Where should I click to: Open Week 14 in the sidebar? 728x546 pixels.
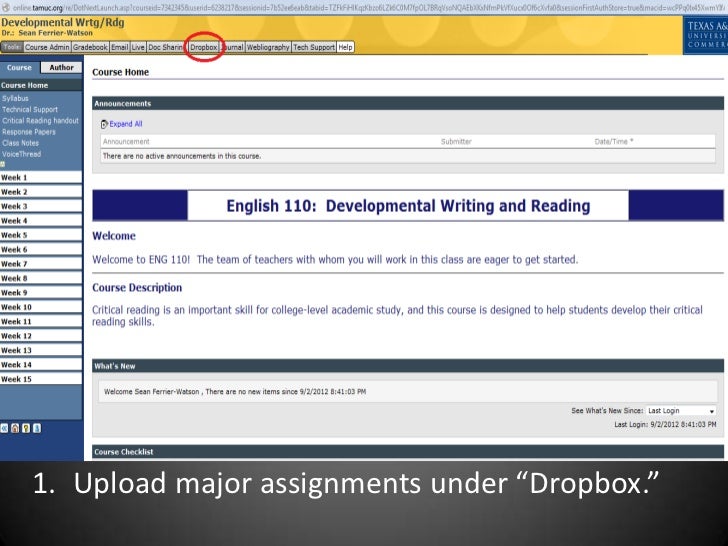coord(41,364)
